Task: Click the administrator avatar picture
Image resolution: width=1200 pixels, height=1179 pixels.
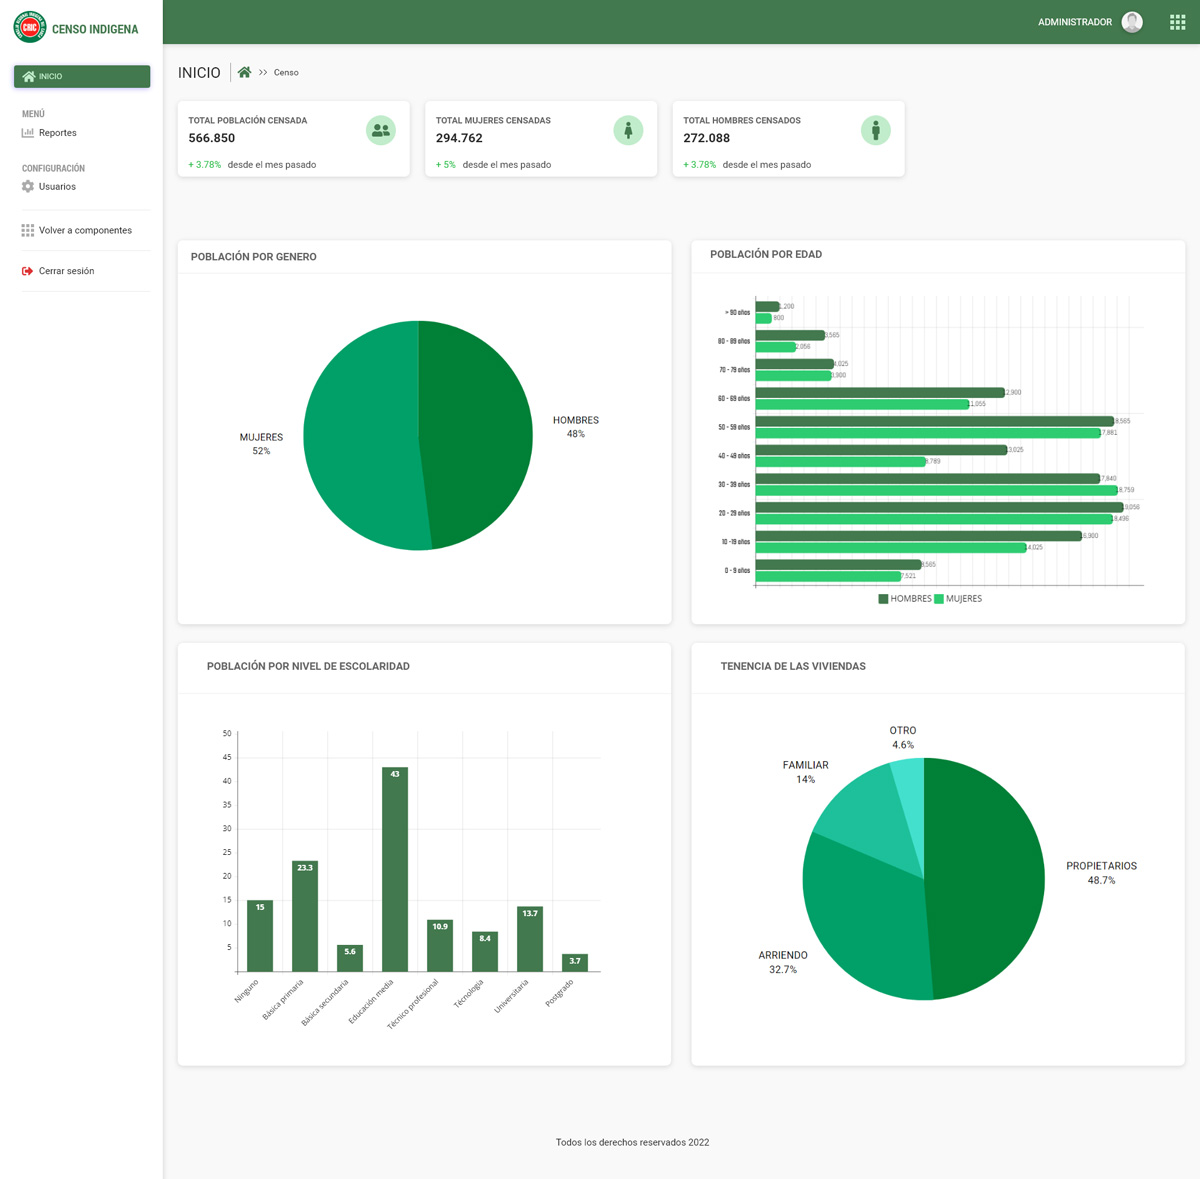Action: 1132,22
